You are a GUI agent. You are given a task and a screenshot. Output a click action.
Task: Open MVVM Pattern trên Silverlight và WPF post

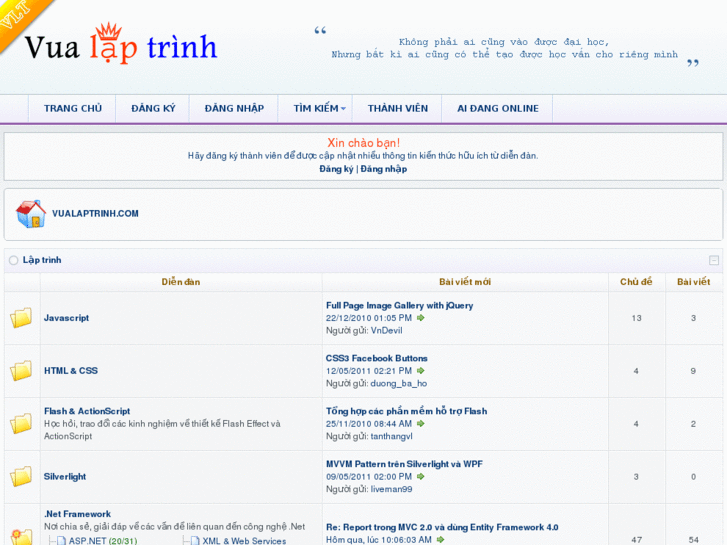[404, 464]
